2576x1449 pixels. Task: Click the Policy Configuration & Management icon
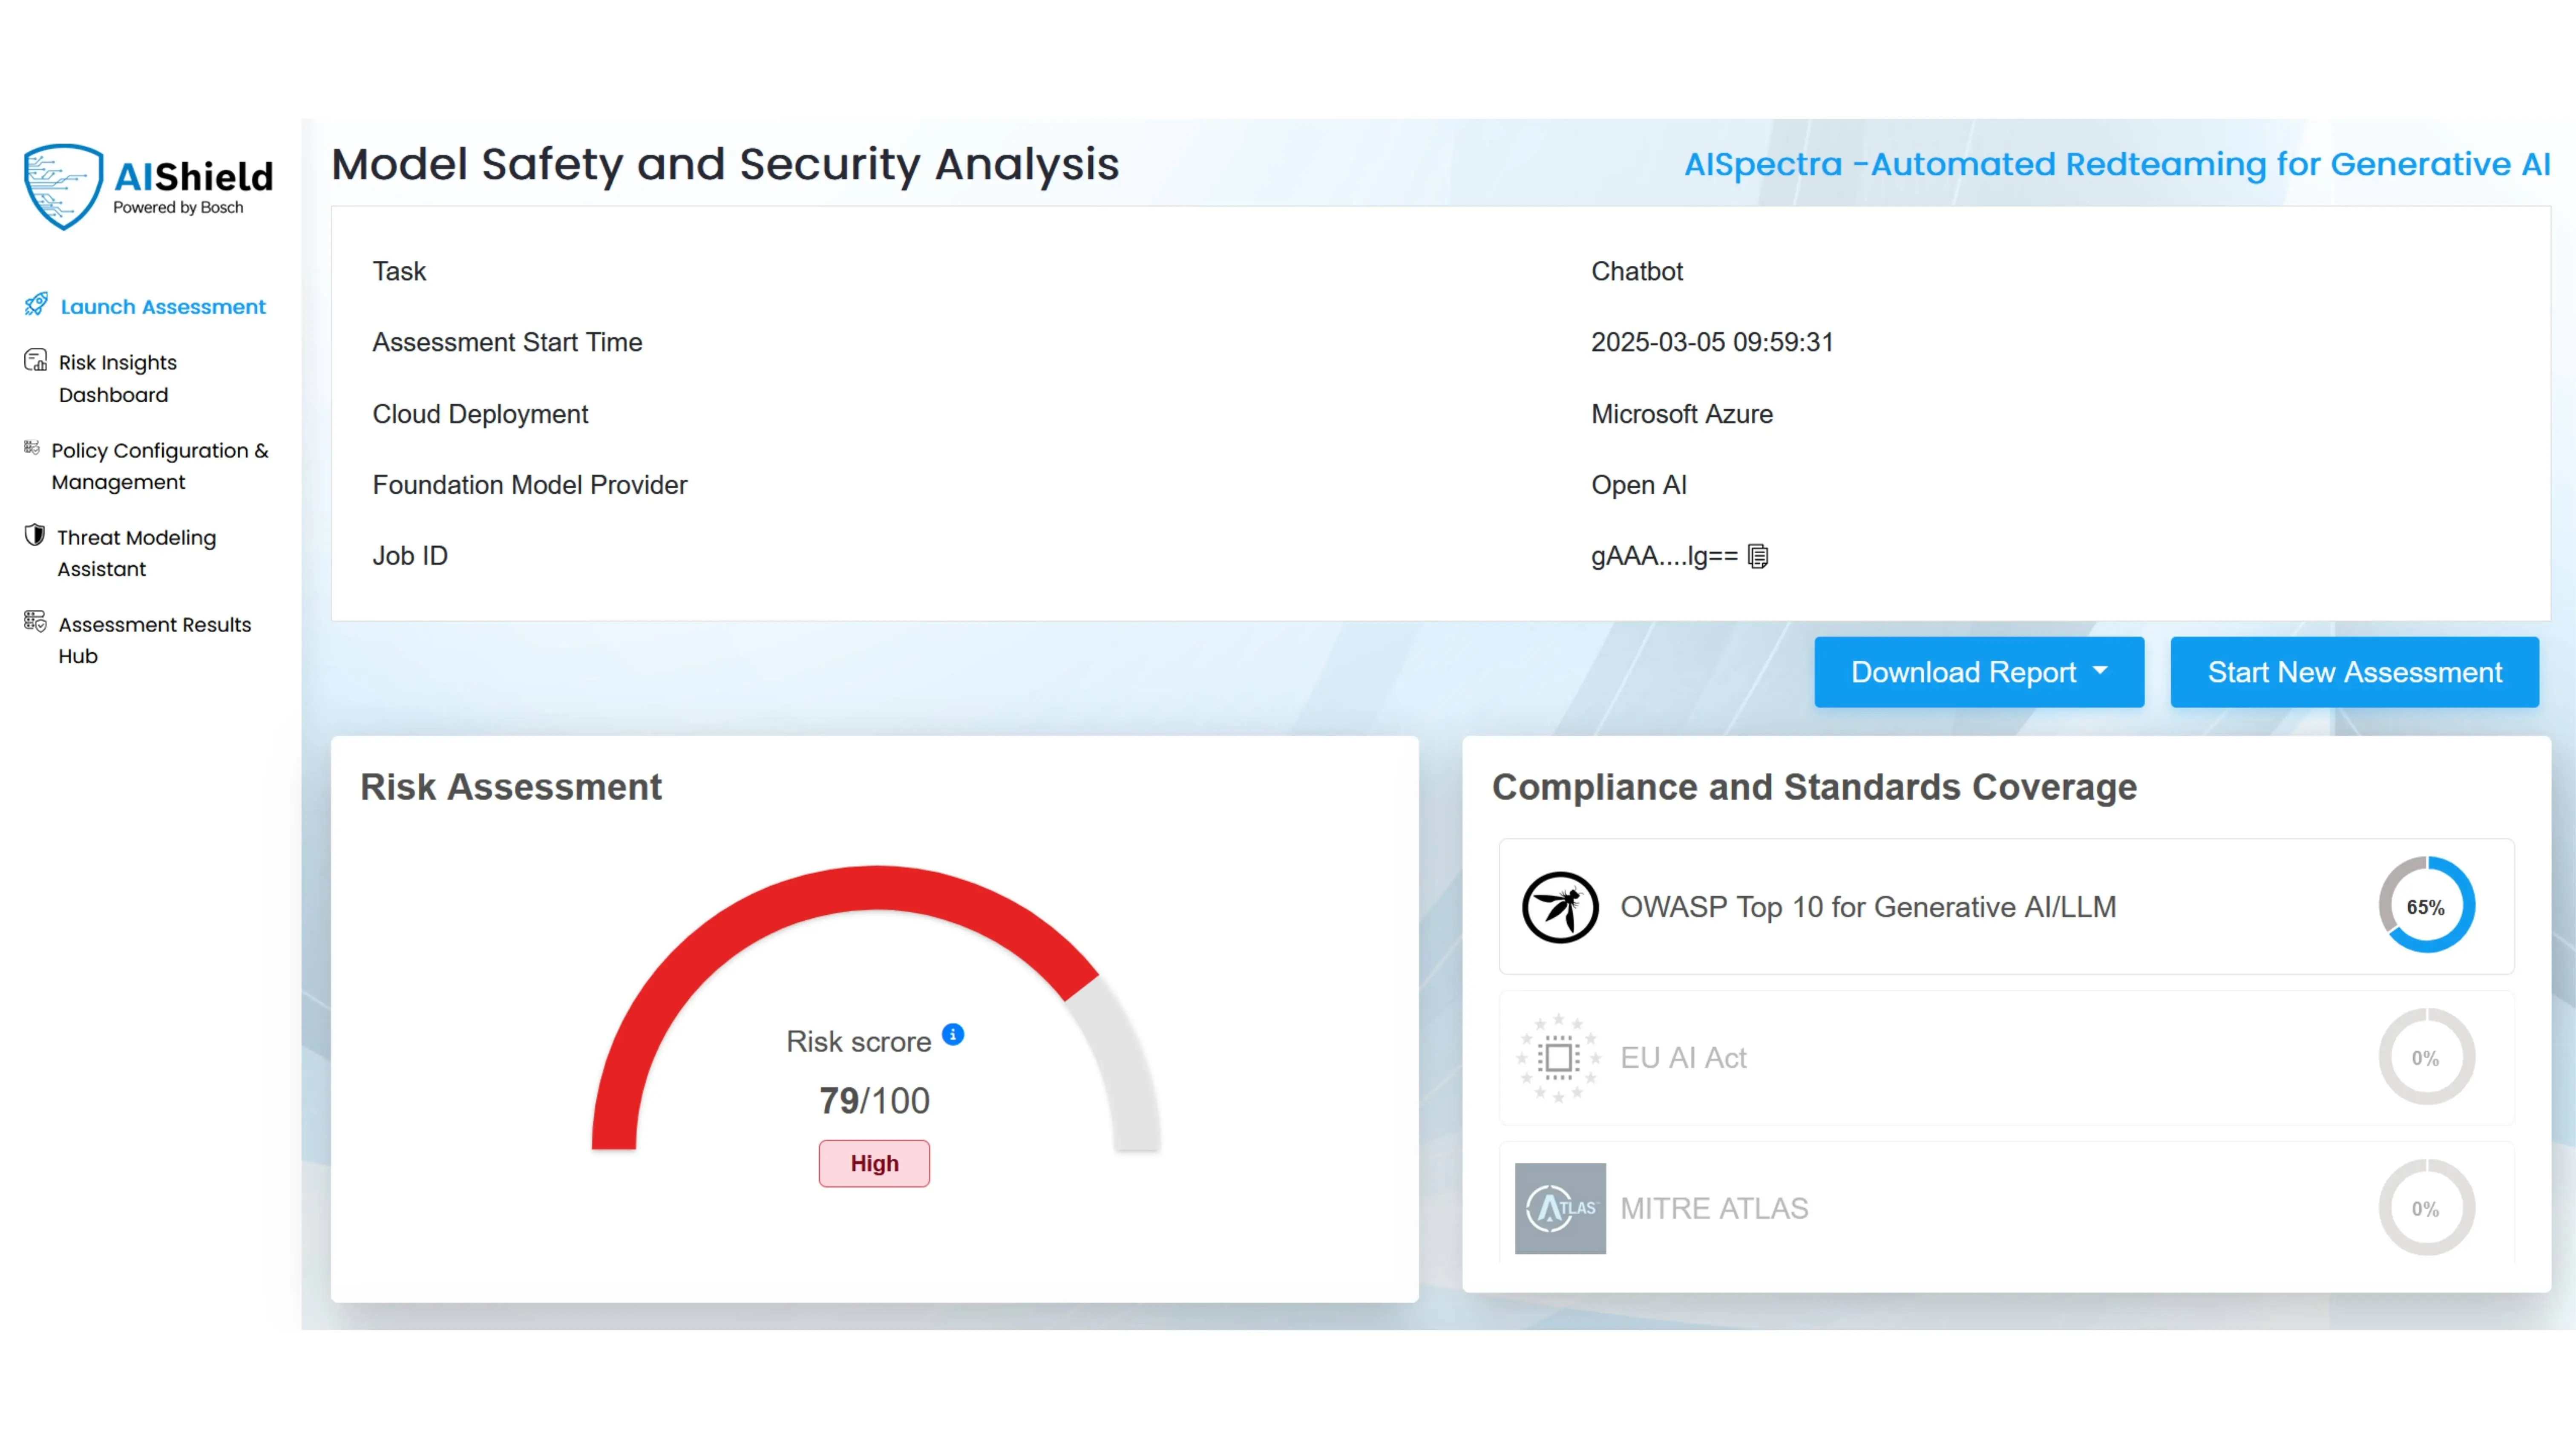(31, 449)
